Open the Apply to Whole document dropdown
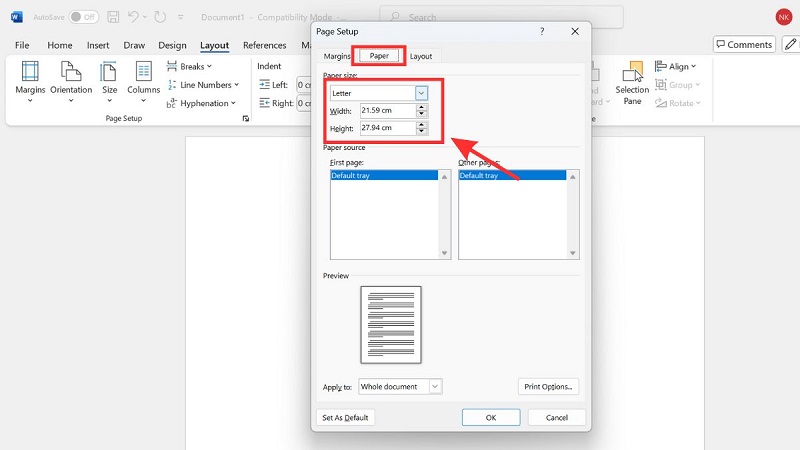 click(435, 386)
